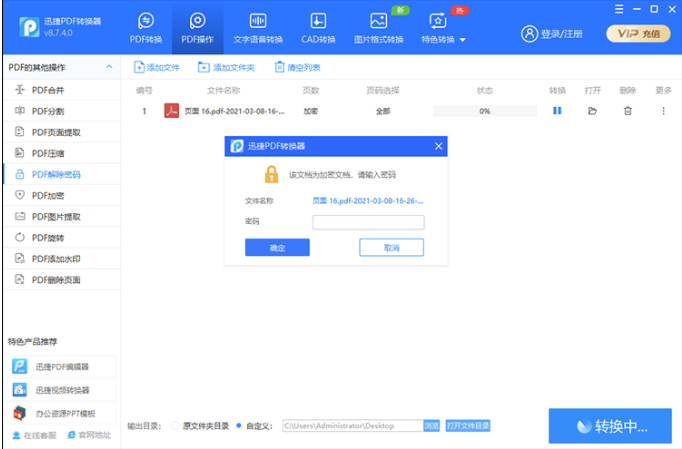The image size is (682, 449).
Task: Open the 文字语音转换 tab
Action: point(258,28)
